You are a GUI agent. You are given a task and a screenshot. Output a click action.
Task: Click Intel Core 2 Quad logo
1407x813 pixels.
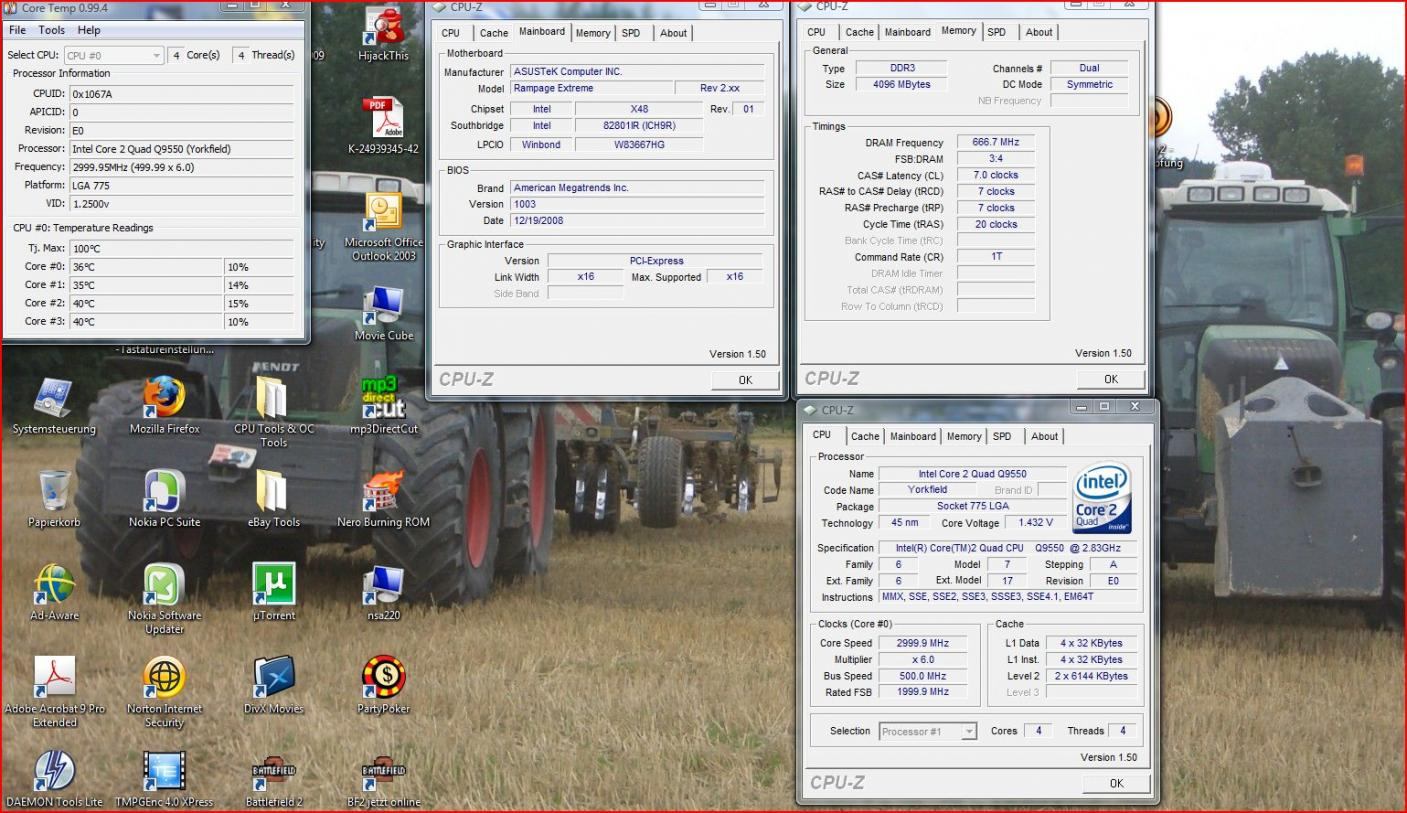(1102, 498)
